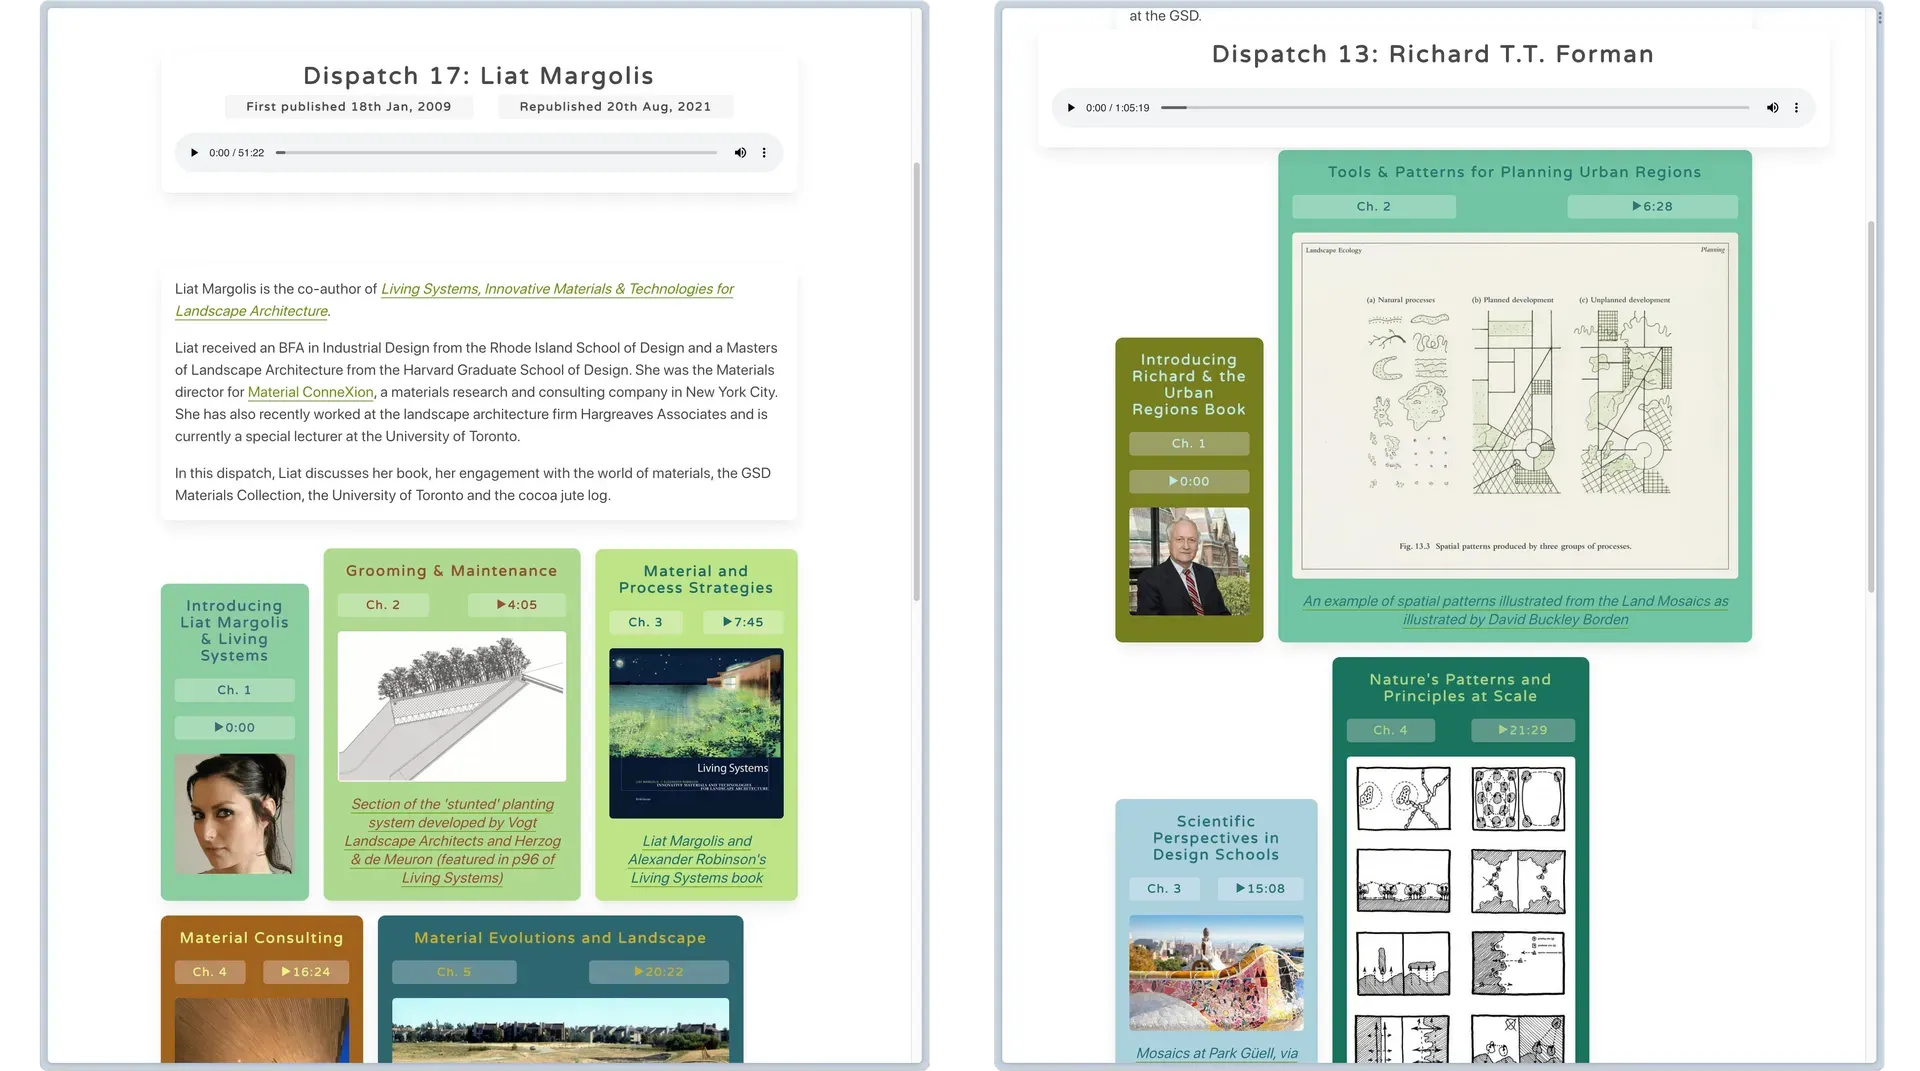The image size is (1920, 1071).
Task: Open the Living Systems book cover image
Action: [x=696, y=733]
